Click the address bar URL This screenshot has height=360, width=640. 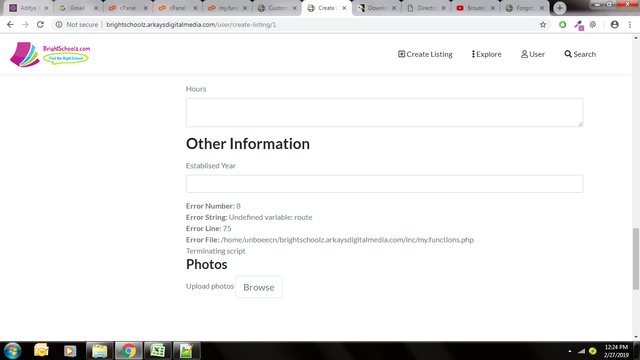[x=191, y=24]
